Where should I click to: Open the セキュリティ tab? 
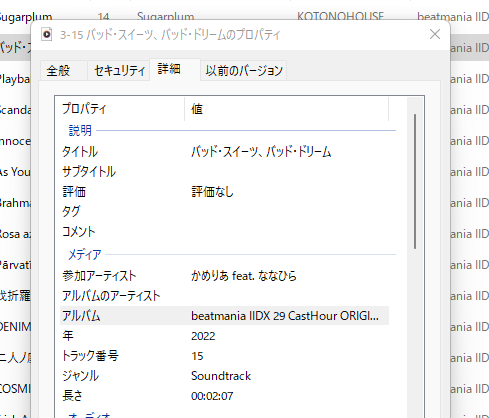[120, 71]
